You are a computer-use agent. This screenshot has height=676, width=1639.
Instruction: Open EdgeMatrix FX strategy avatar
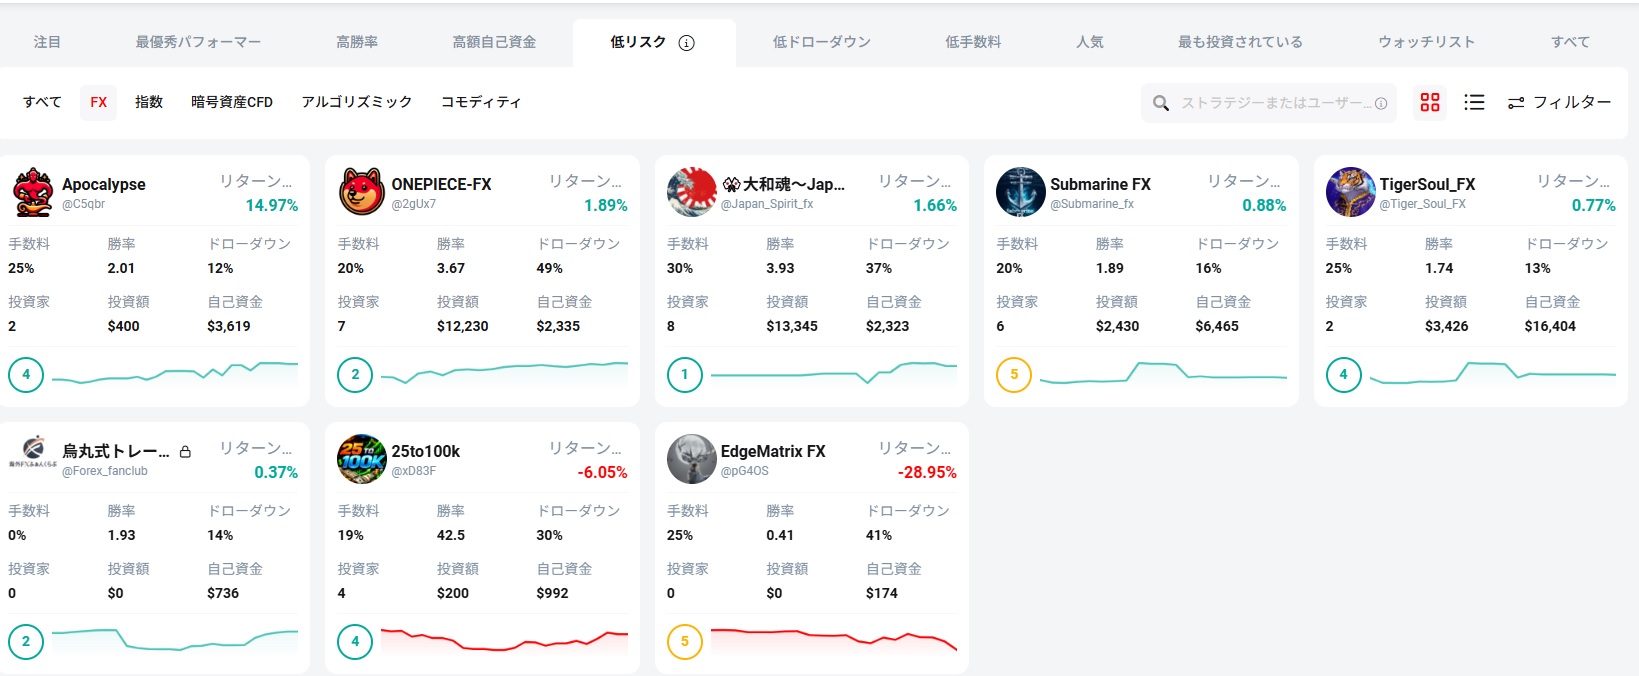point(692,459)
